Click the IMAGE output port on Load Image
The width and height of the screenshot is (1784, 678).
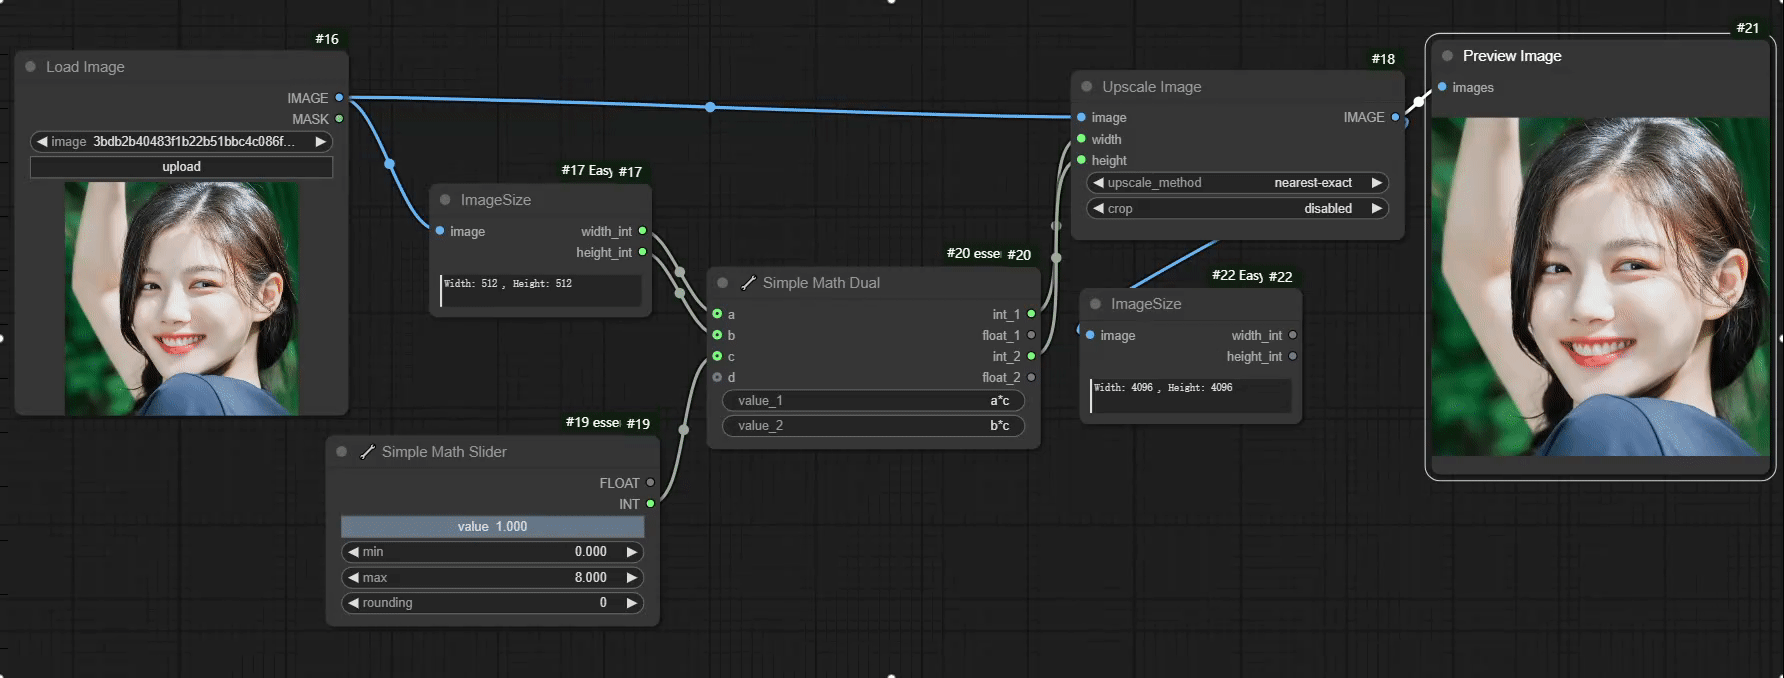point(339,98)
